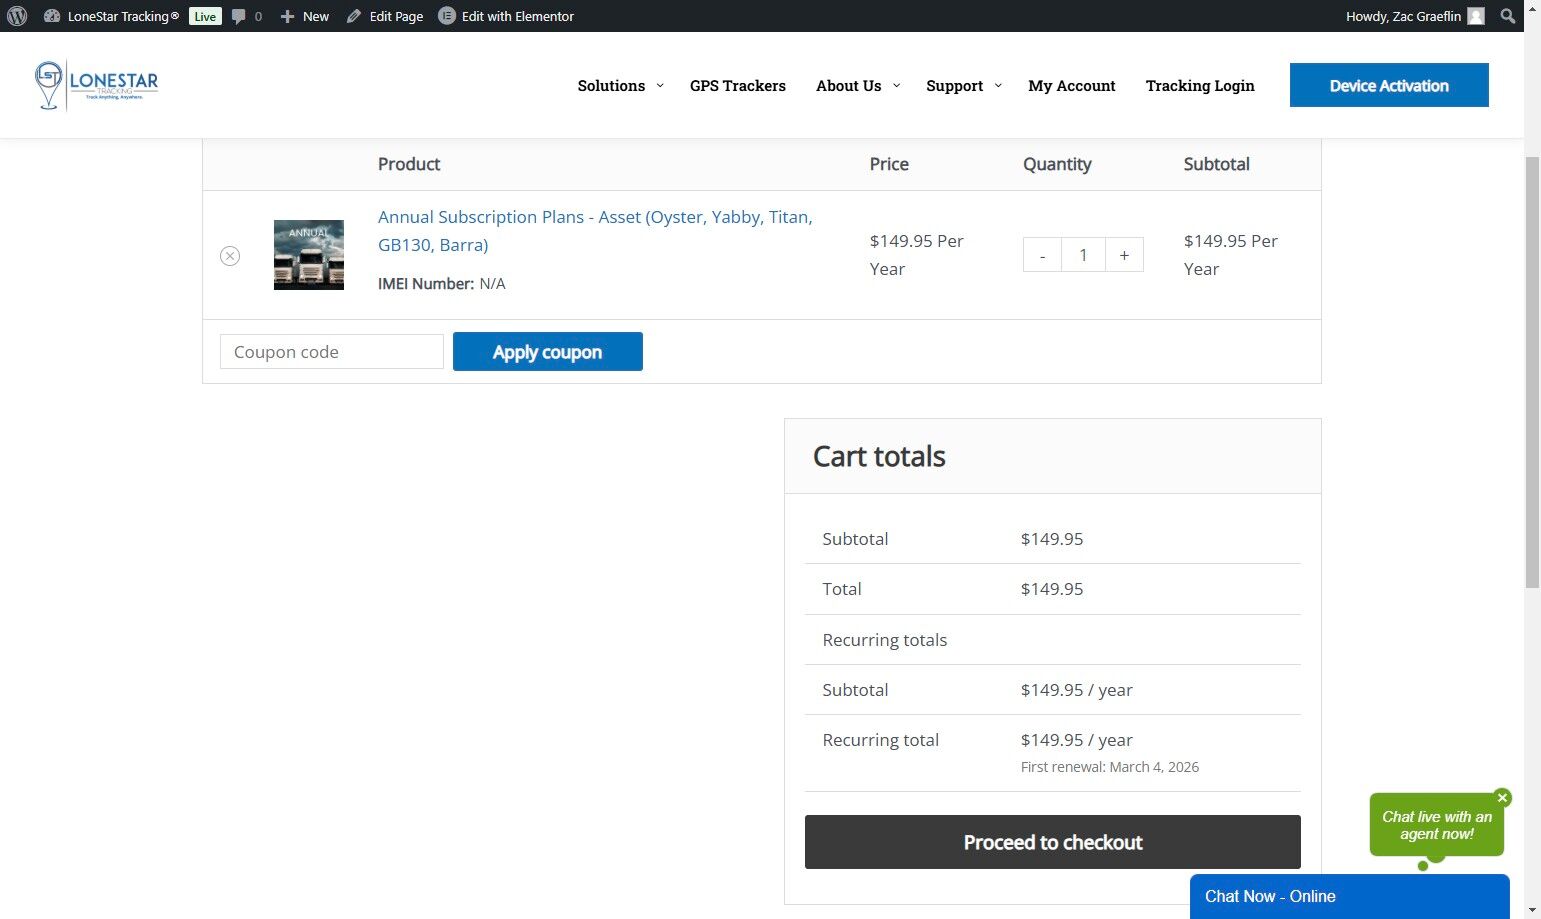Click the Subtotal column header
The image size is (1541, 919).
[x=1217, y=164]
